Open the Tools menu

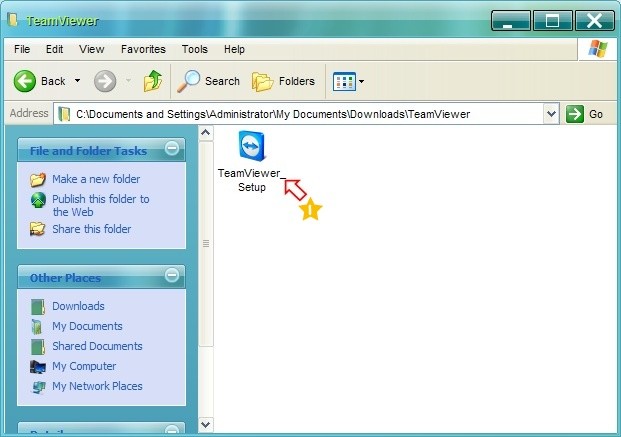[x=194, y=49]
